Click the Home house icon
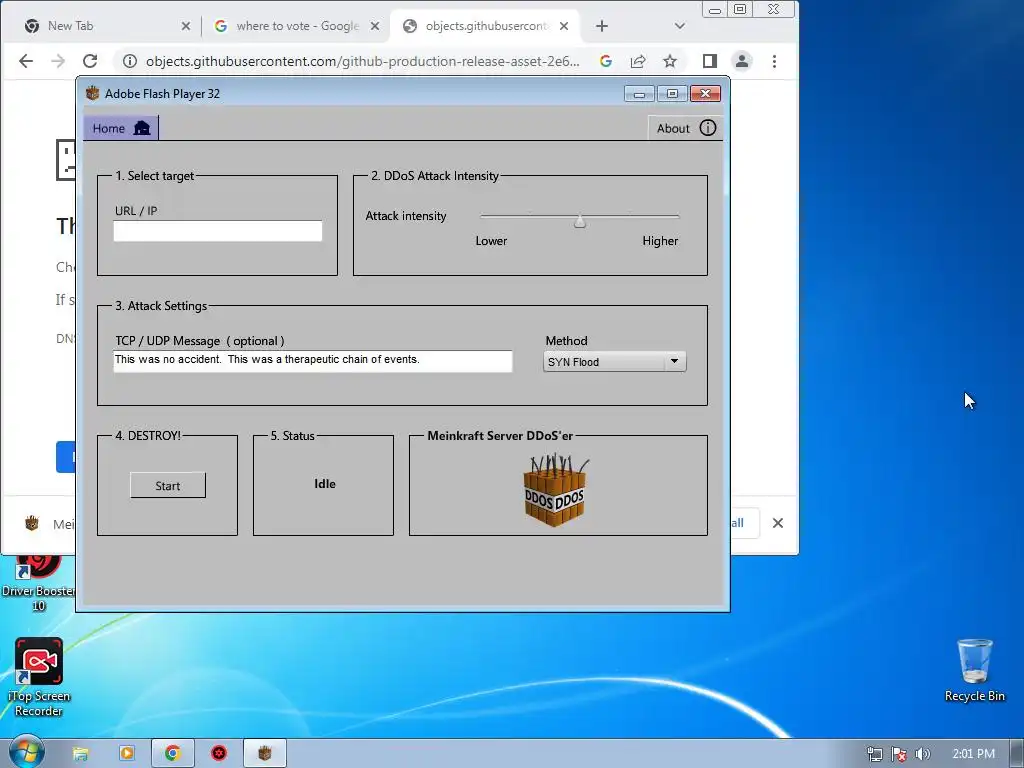1024x768 pixels. pyautogui.click(x=142, y=128)
